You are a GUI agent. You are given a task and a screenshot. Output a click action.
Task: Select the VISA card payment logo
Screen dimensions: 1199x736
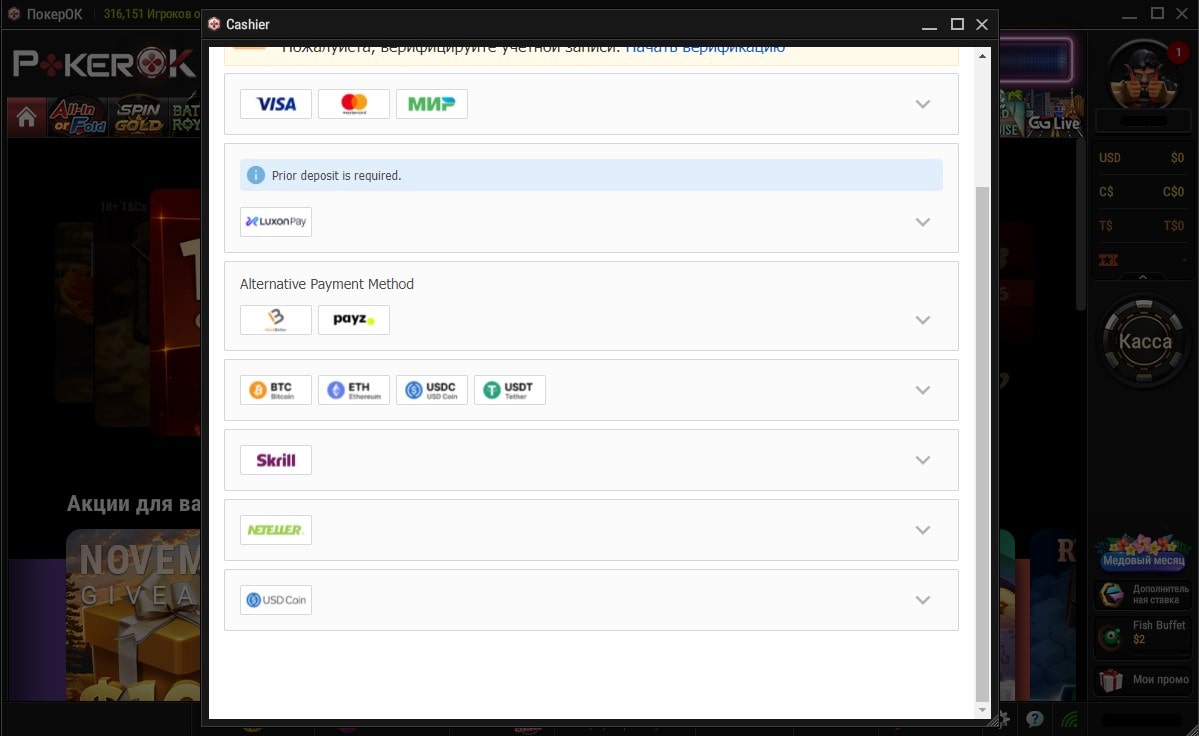point(275,104)
